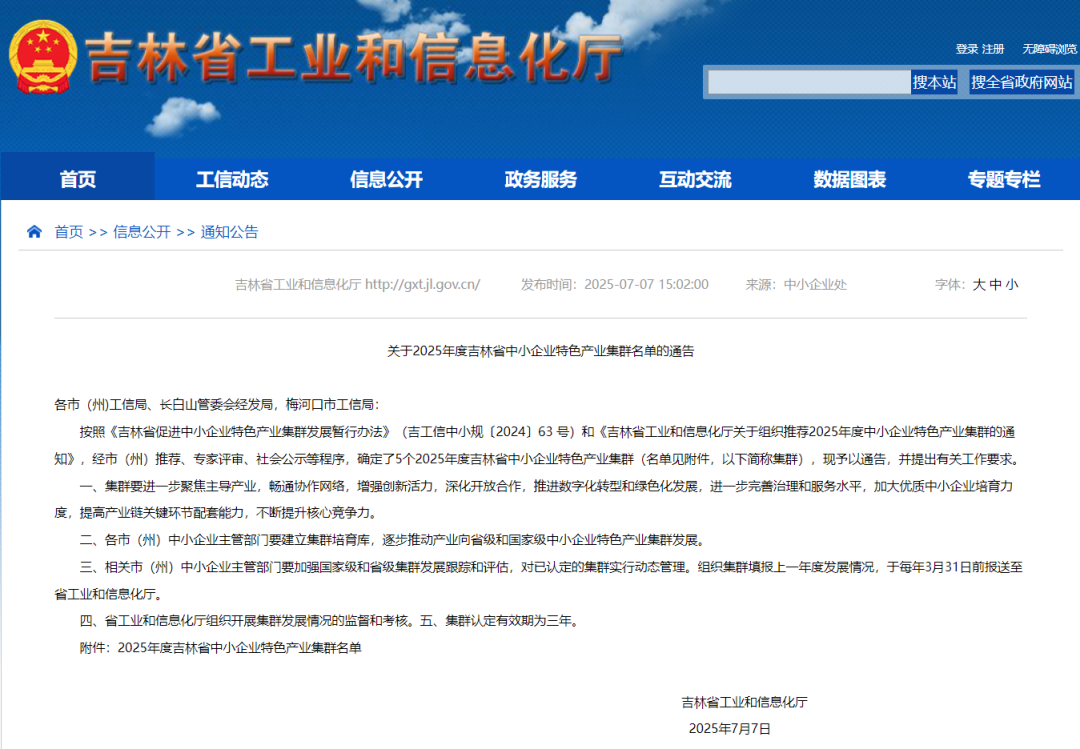Click inside the site search input box

(810, 82)
